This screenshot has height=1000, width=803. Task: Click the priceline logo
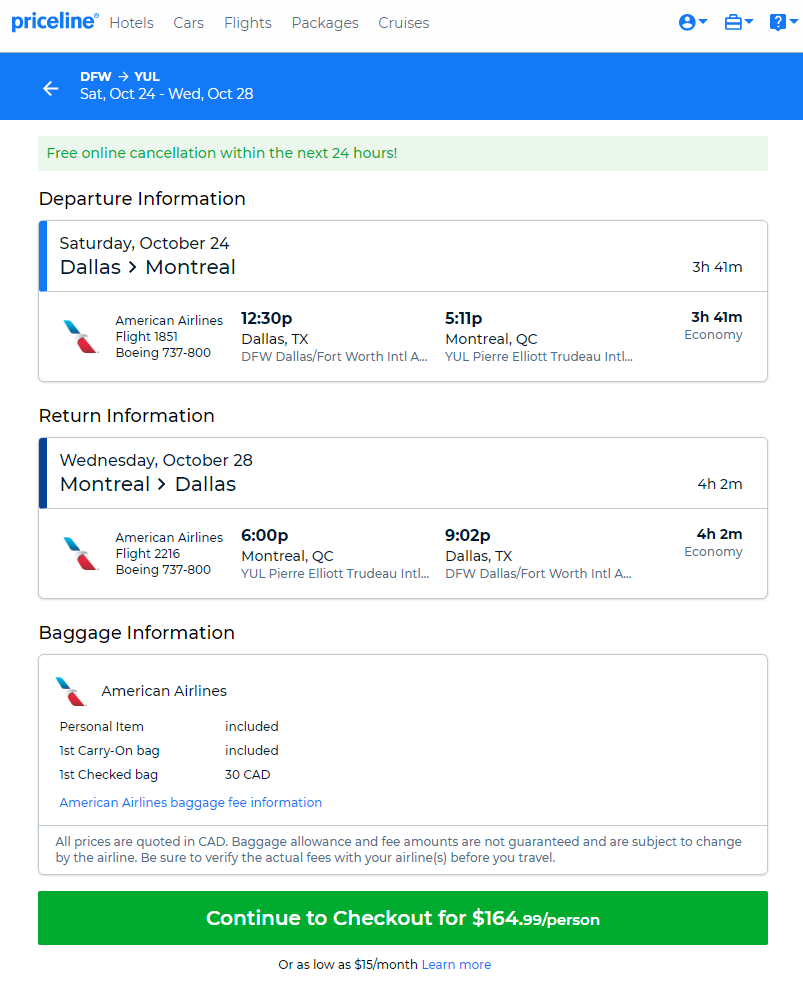click(x=55, y=22)
